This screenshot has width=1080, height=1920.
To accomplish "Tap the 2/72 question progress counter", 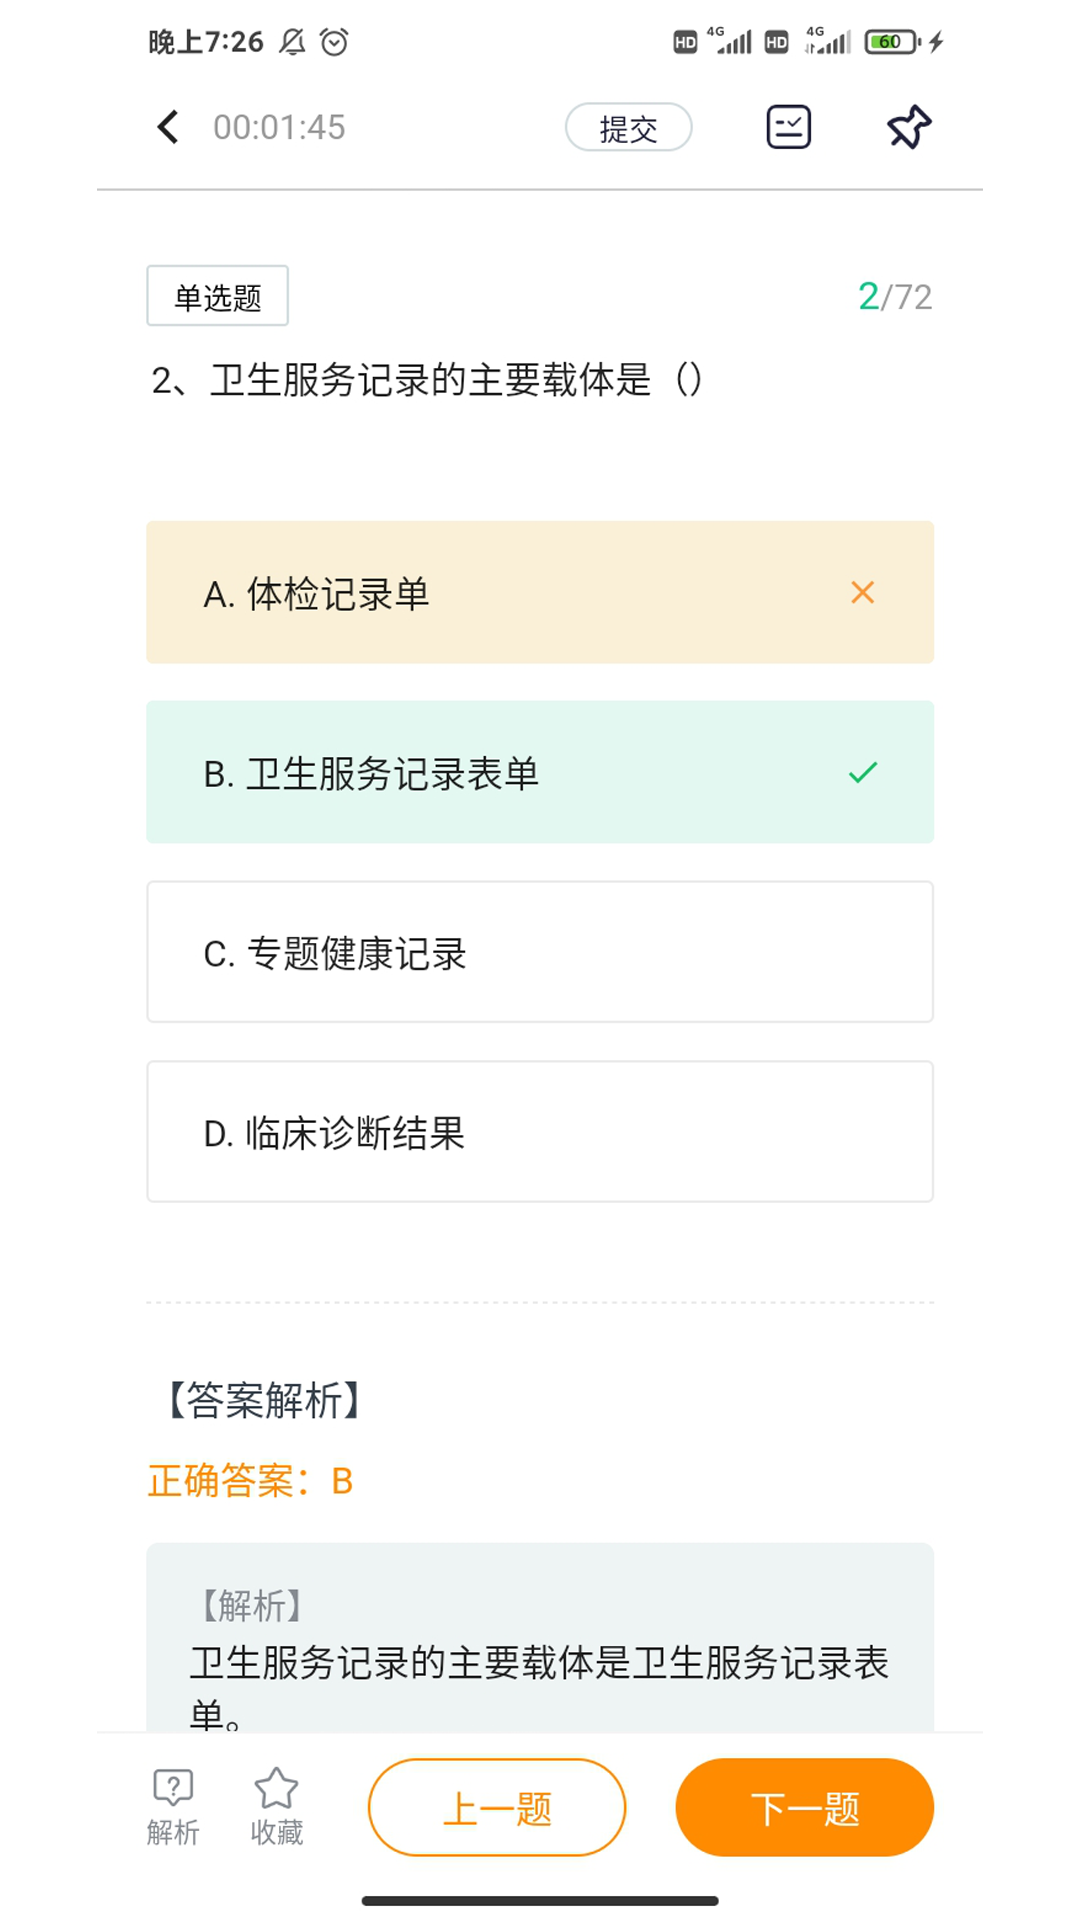I will coord(894,297).
